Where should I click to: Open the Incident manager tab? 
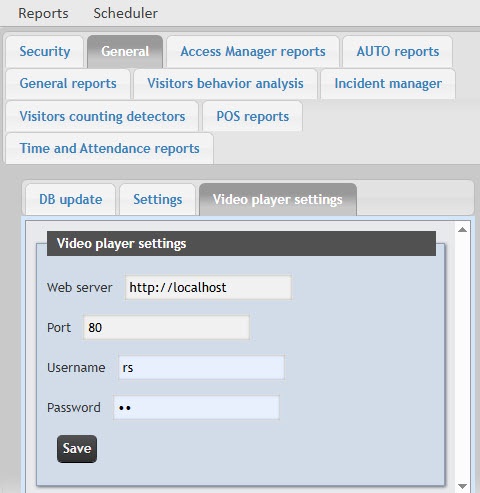point(388,84)
